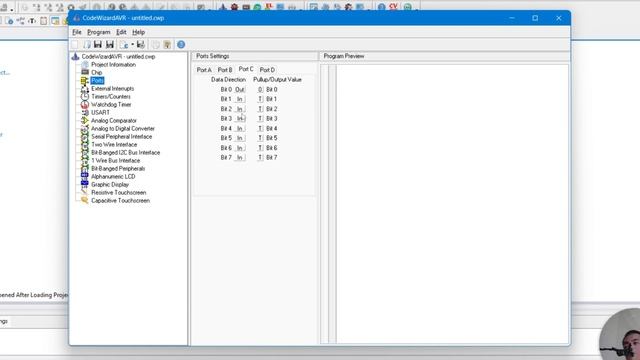Open Alphanumeric LCD settings

tap(113, 177)
